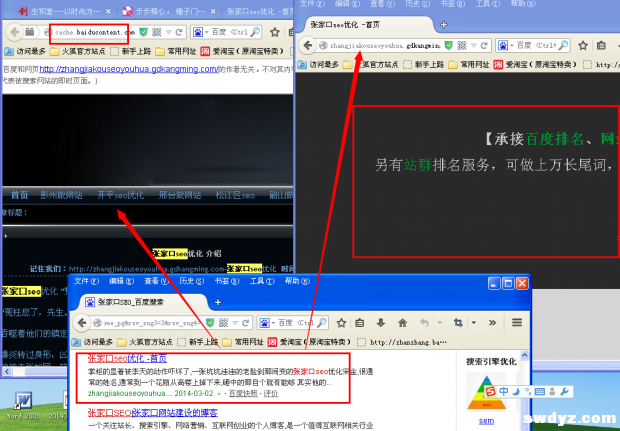Open 访问最多 bookmark in Baidu search window
The height and width of the screenshot is (431, 620).
click(93, 342)
